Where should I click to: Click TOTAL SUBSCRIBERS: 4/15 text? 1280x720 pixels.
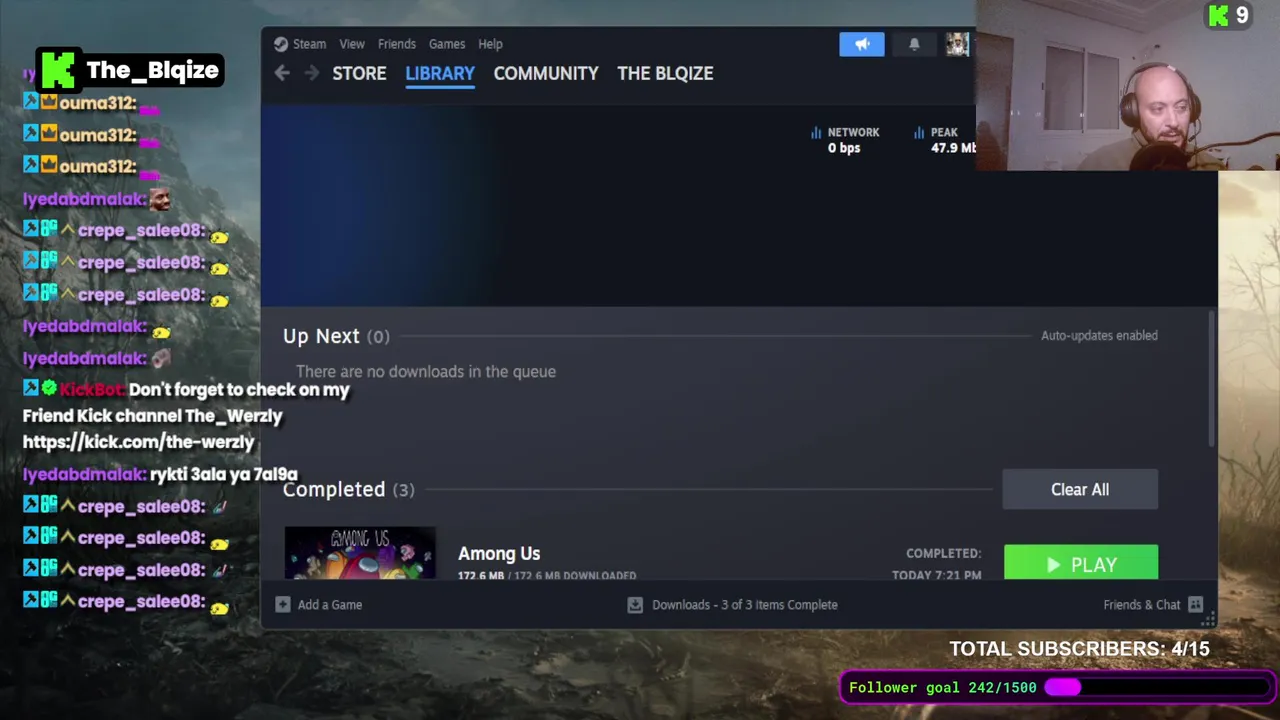pyautogui.click(x=1079, y=649)
